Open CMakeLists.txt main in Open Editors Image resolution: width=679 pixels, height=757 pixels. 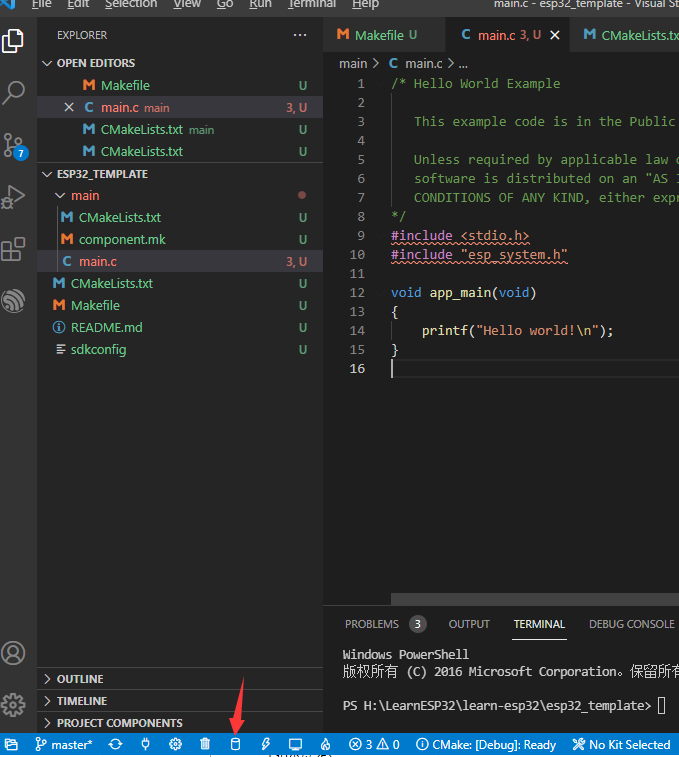[x=180, y=129]
